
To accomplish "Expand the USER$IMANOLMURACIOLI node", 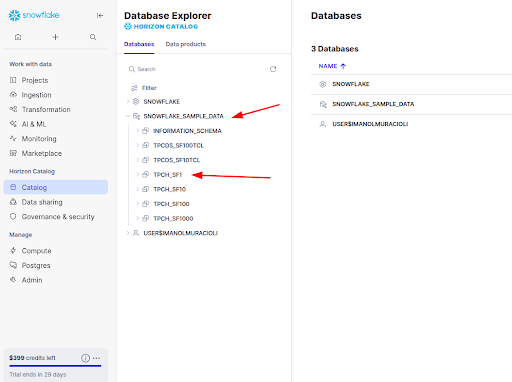I will tap(128, 233).
